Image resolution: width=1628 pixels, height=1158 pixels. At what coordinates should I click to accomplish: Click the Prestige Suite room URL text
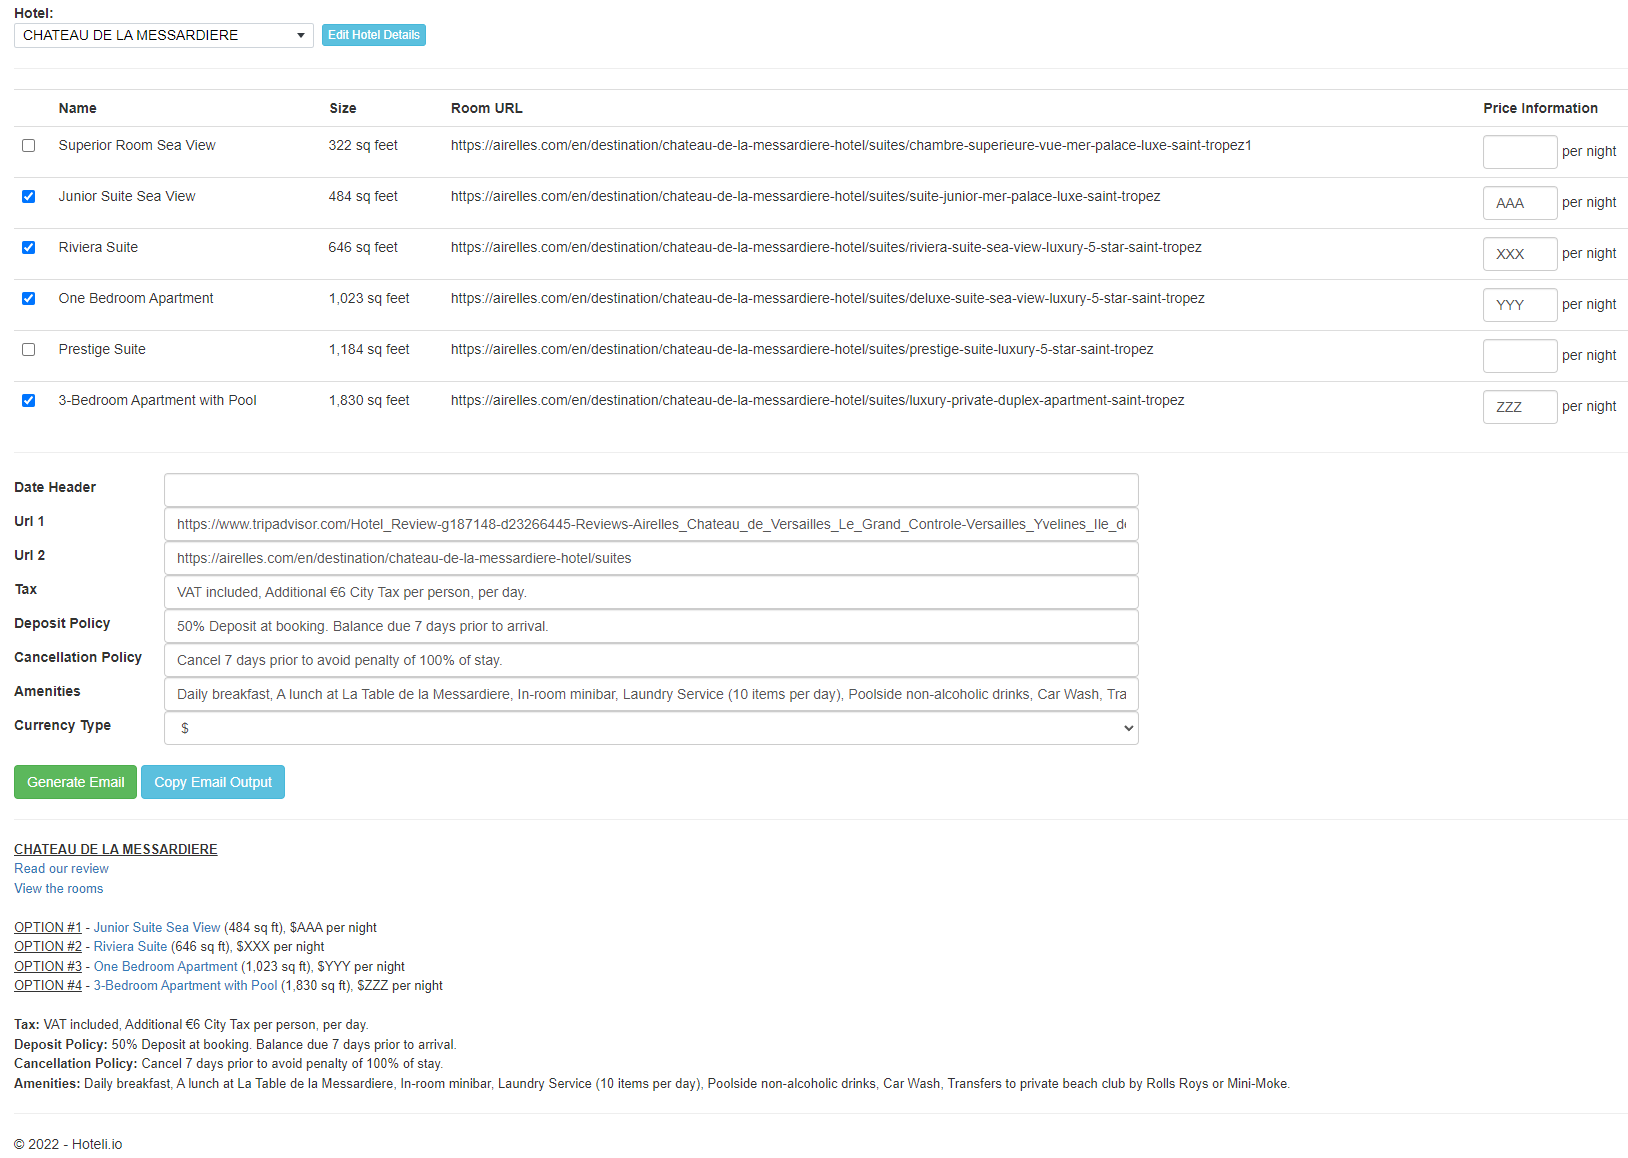coord(802,350)
